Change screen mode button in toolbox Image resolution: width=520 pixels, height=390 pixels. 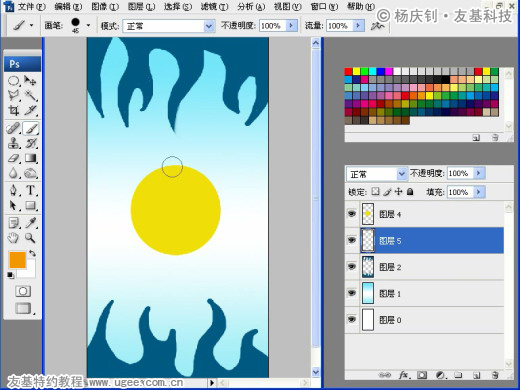(x=23, y=308)
